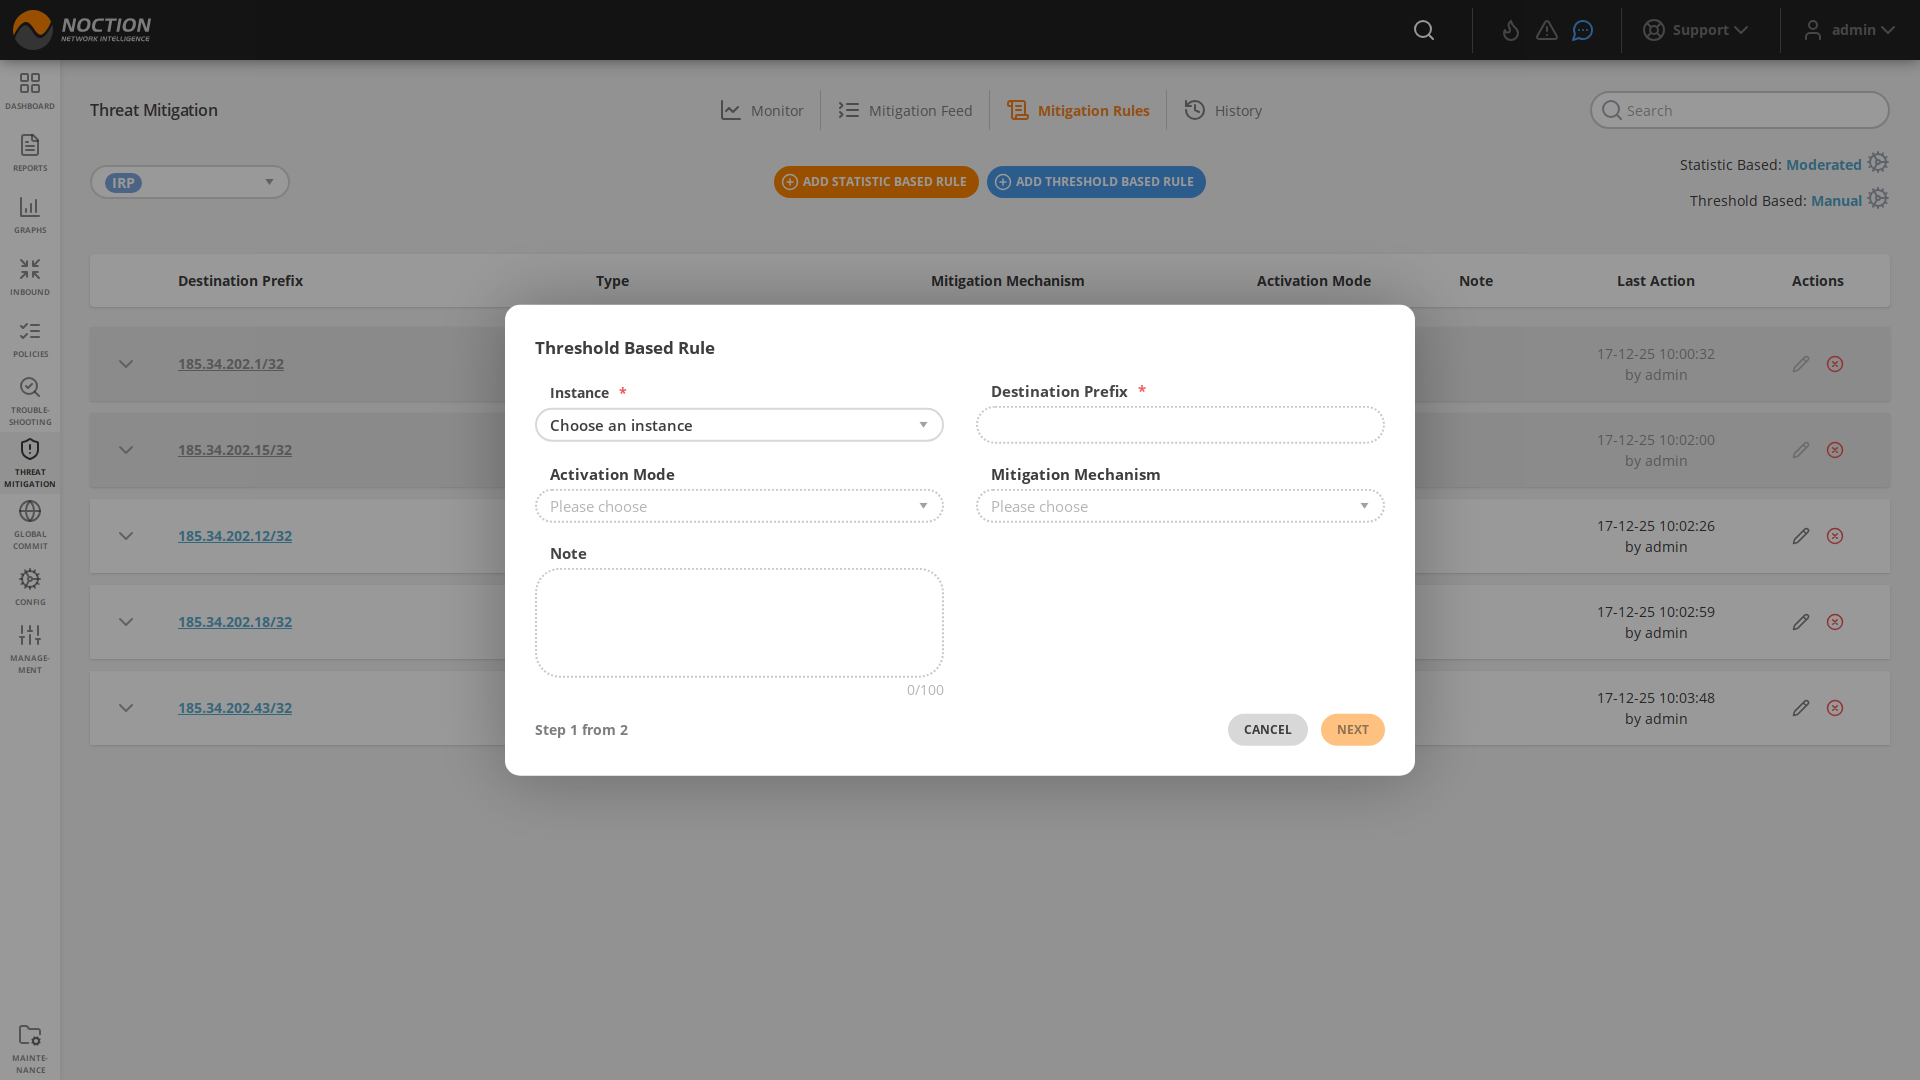Click the search magnifier in the top bar
Image resolution: width=1920 pixels, height=1080 pixels.
pos(1424,29)
